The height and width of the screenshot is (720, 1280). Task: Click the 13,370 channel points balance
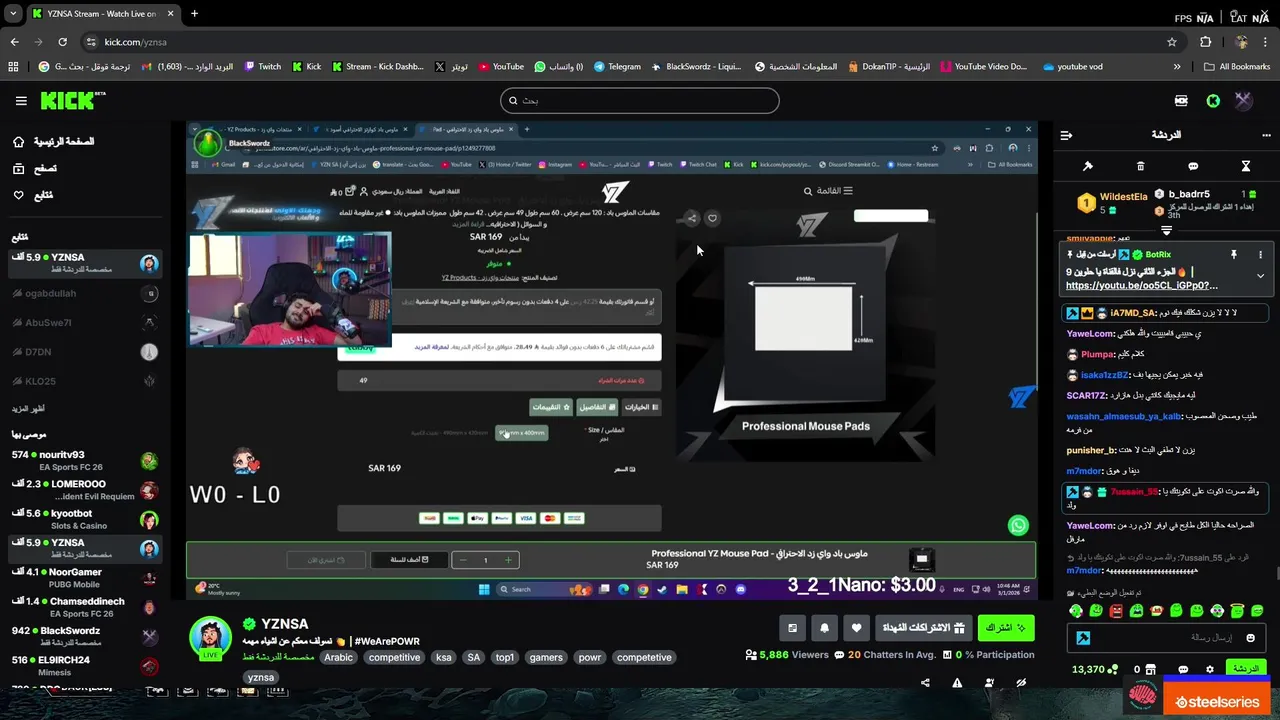[x=1094, y=669]
